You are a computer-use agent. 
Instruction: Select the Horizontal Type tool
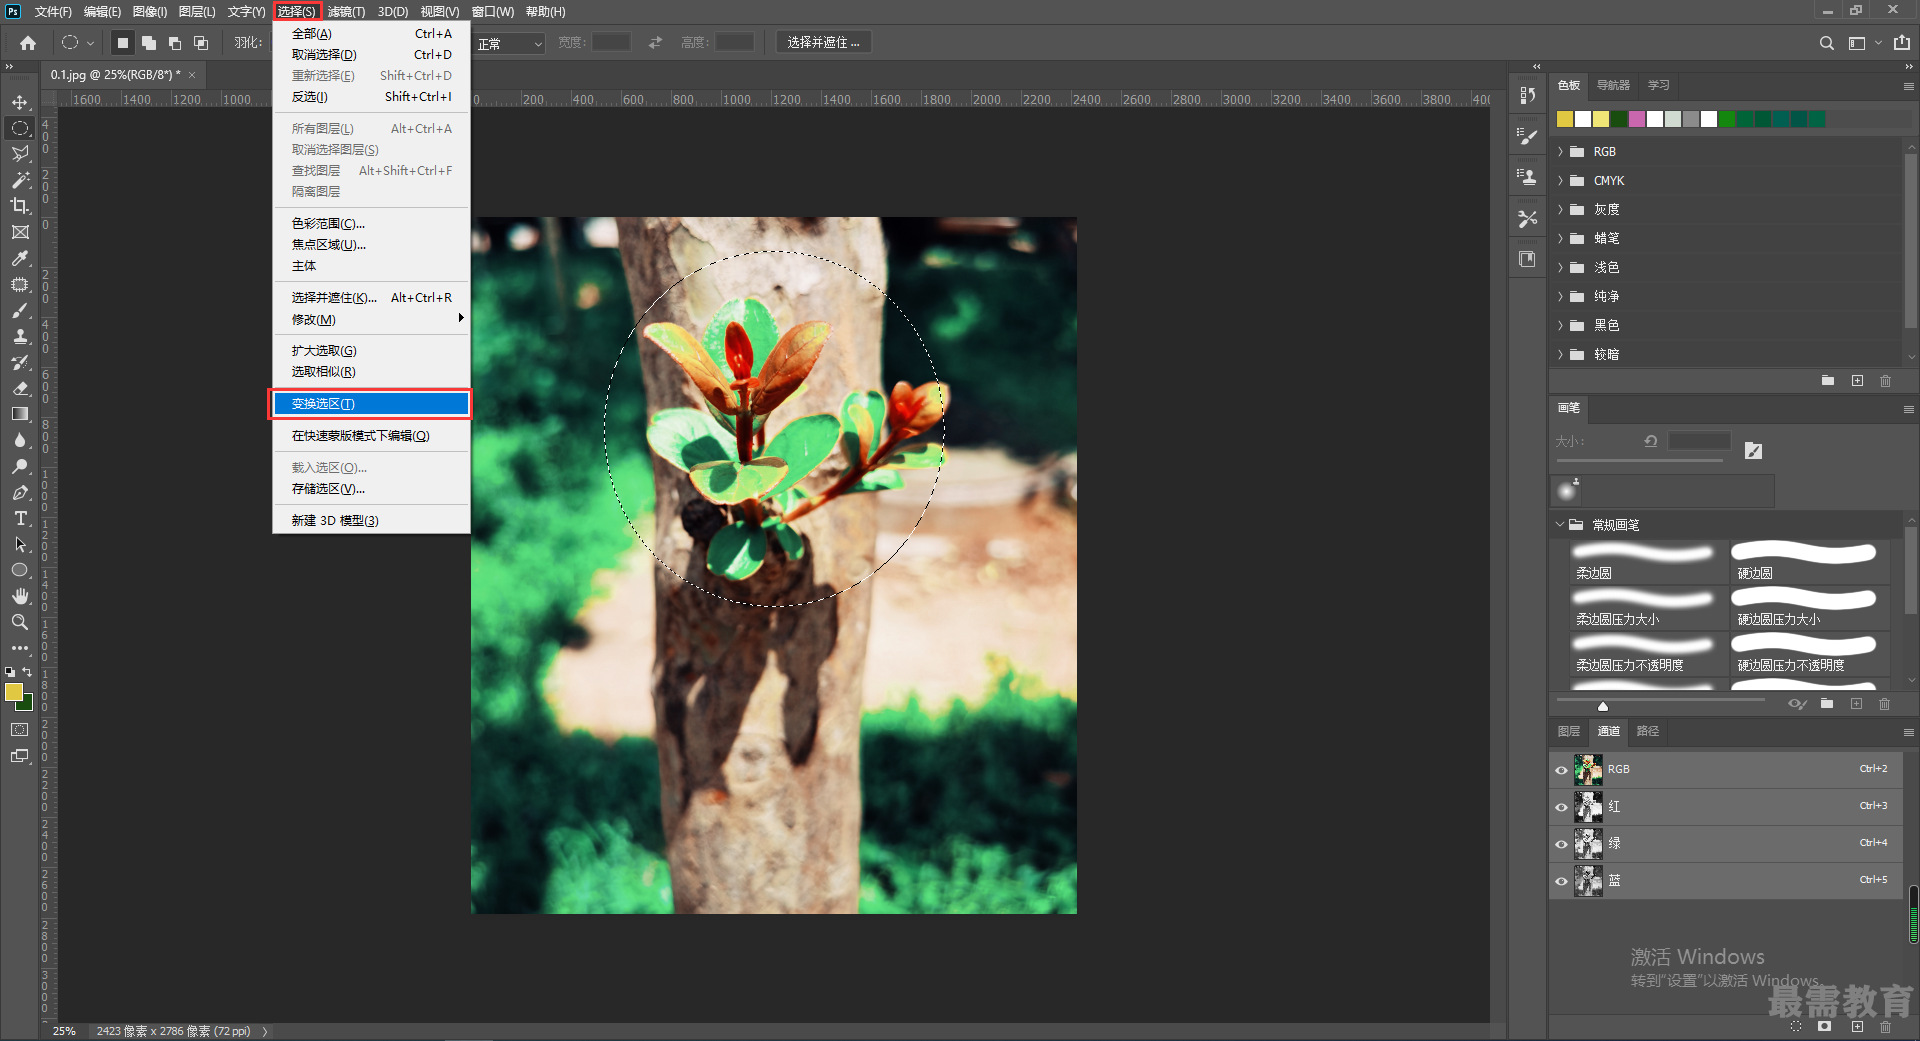pyautogui.click(x=20, y=518)
